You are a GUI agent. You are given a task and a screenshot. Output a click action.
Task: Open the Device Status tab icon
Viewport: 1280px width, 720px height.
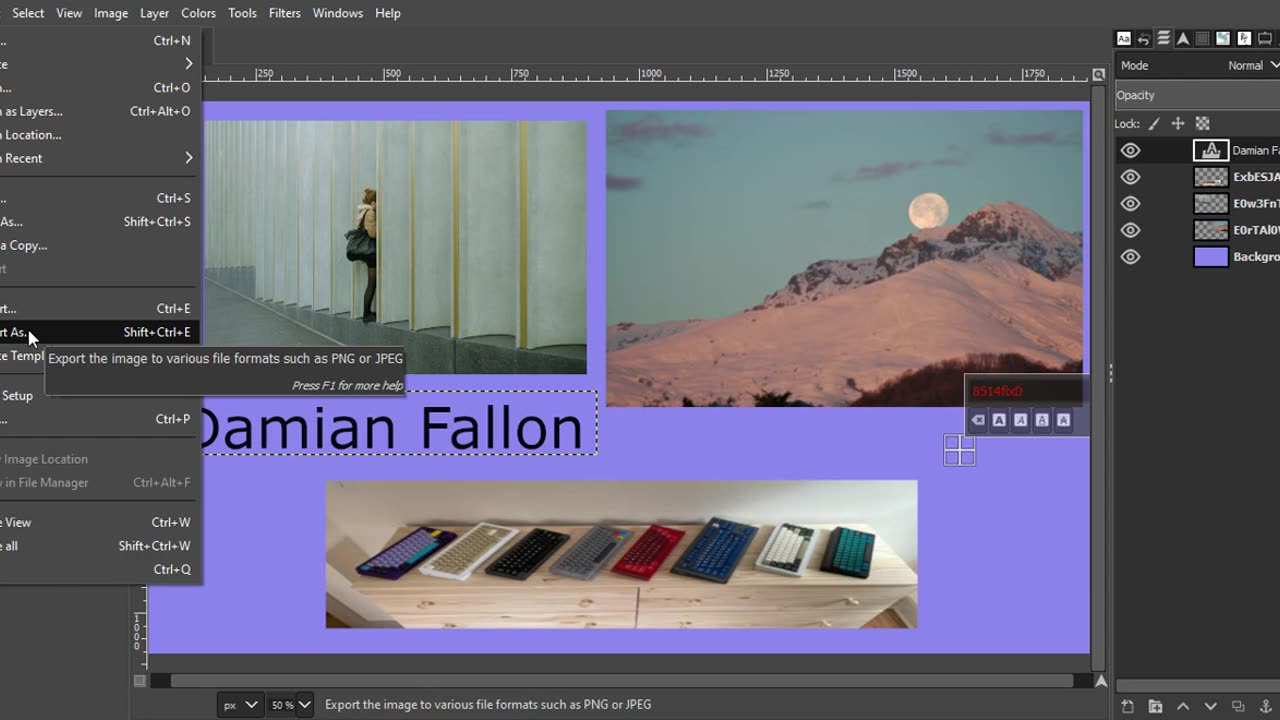1265,38
